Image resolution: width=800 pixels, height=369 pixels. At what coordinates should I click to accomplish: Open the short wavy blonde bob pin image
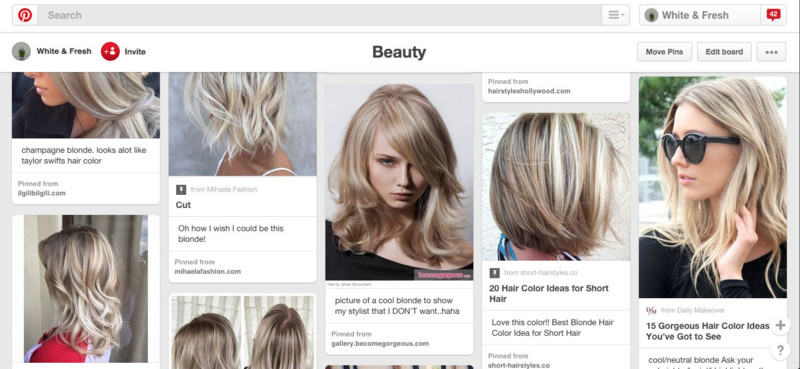point(243,124)
